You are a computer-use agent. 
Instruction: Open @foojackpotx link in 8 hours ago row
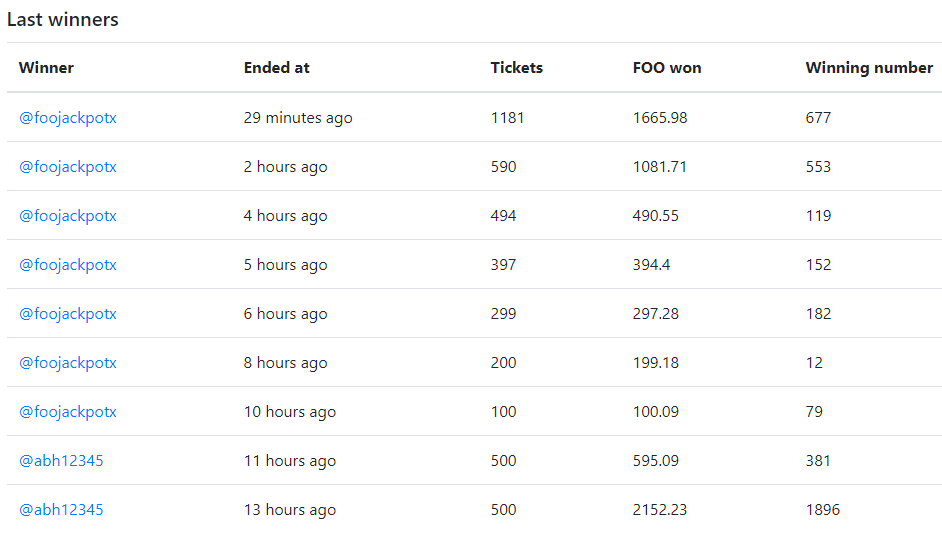point(68,363)
